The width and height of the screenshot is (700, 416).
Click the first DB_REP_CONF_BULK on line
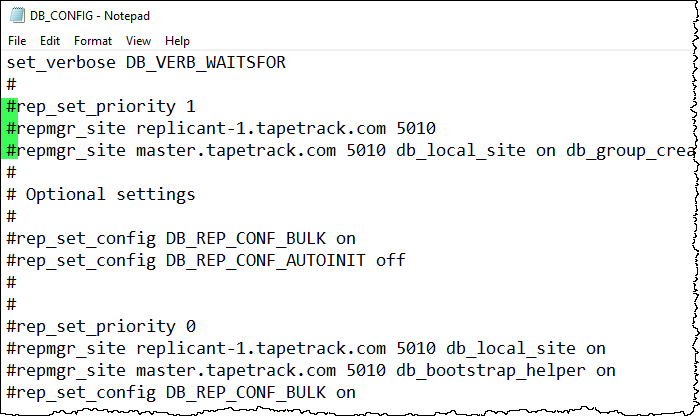[181, 238]
